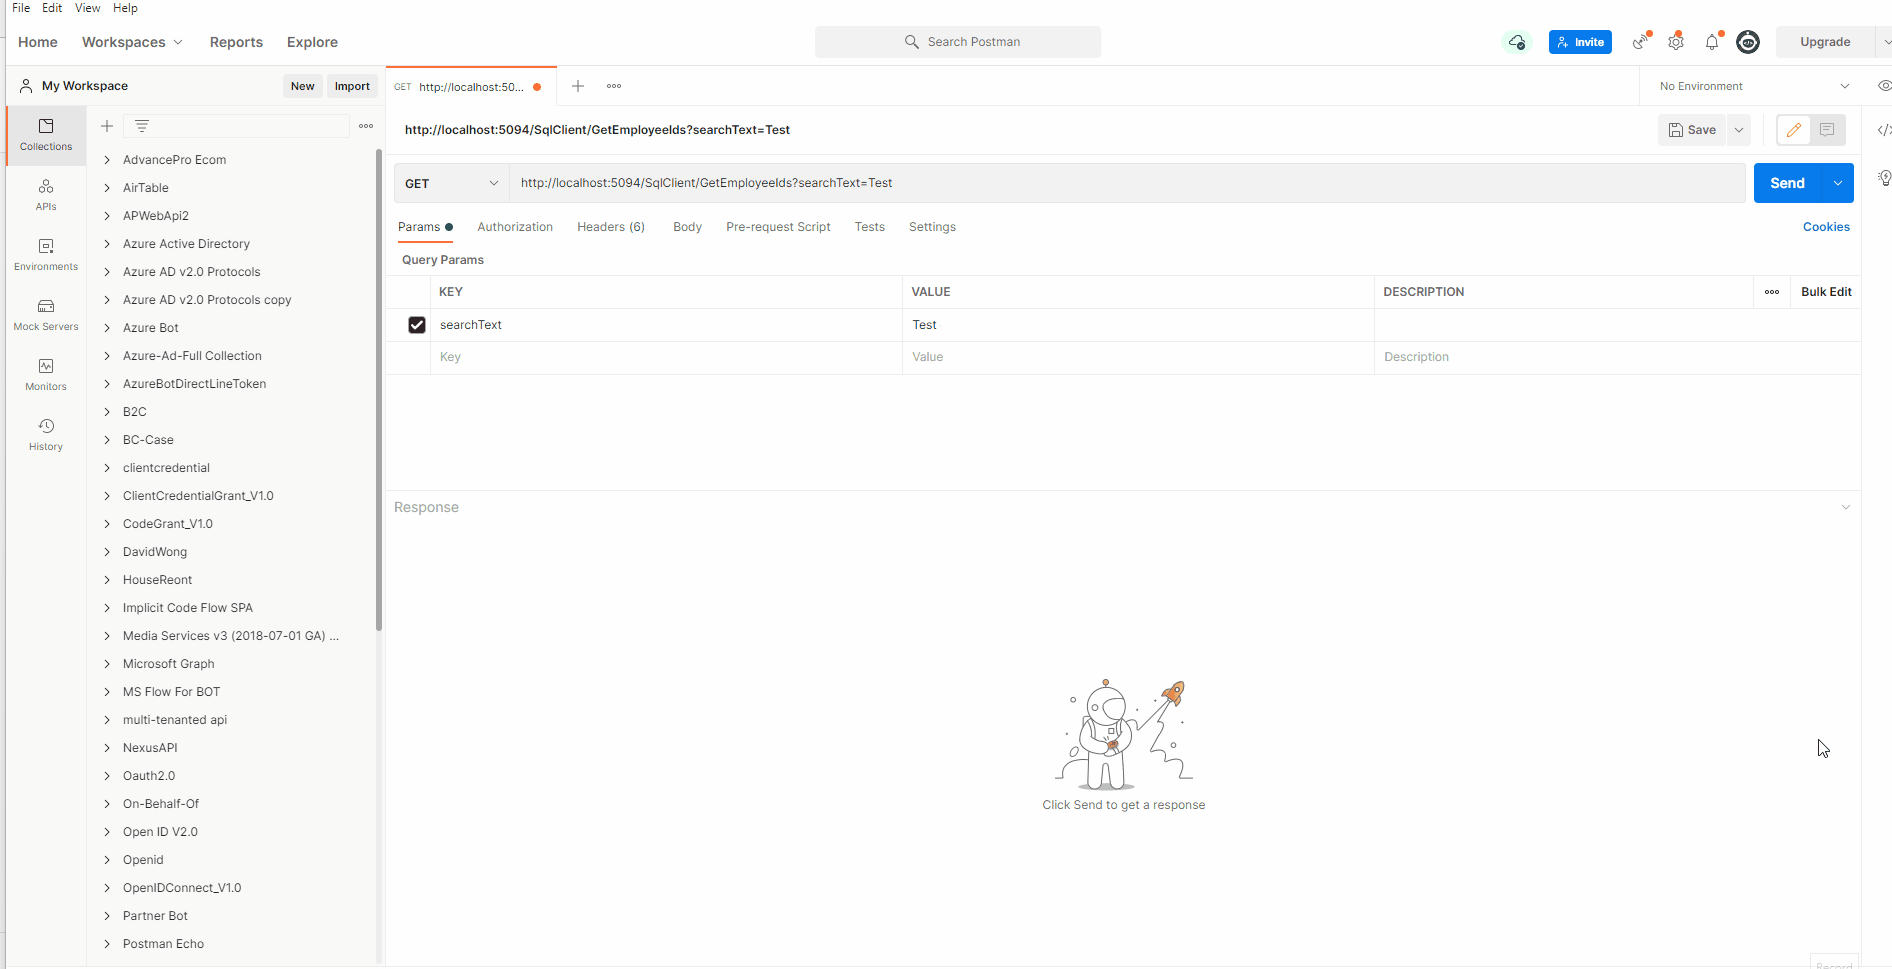Open the lightbulb info panel icon
The height and width of the screenshot is (969, 1892).
point(1884,178)
